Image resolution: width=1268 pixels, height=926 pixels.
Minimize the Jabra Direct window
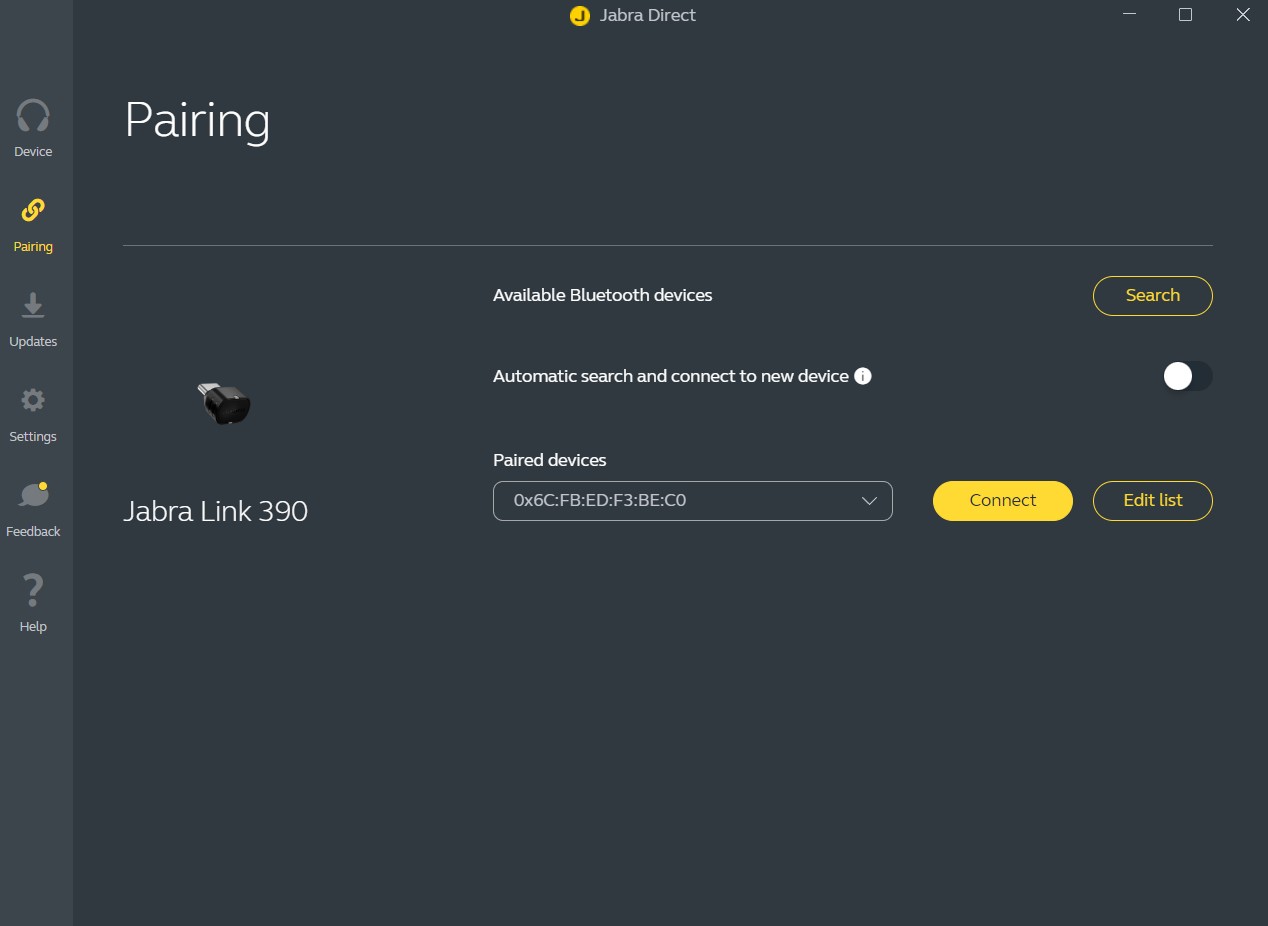pyautogui.click(x=1129, y=15)
